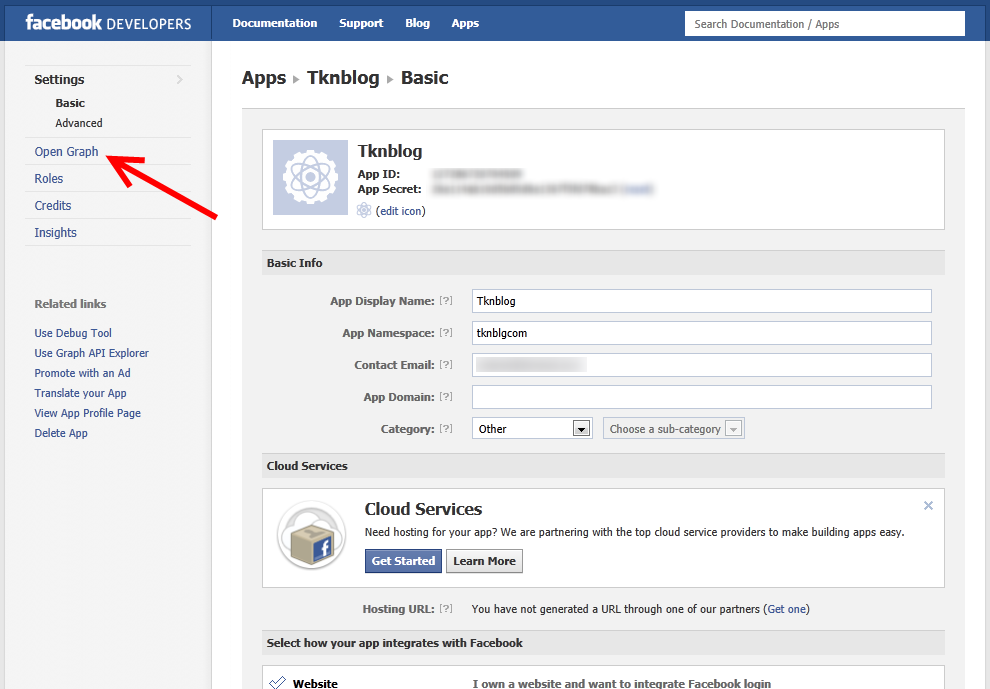Screen dimensions: 990x689
Task: Open the Insights section
Action: coord(56,233)
